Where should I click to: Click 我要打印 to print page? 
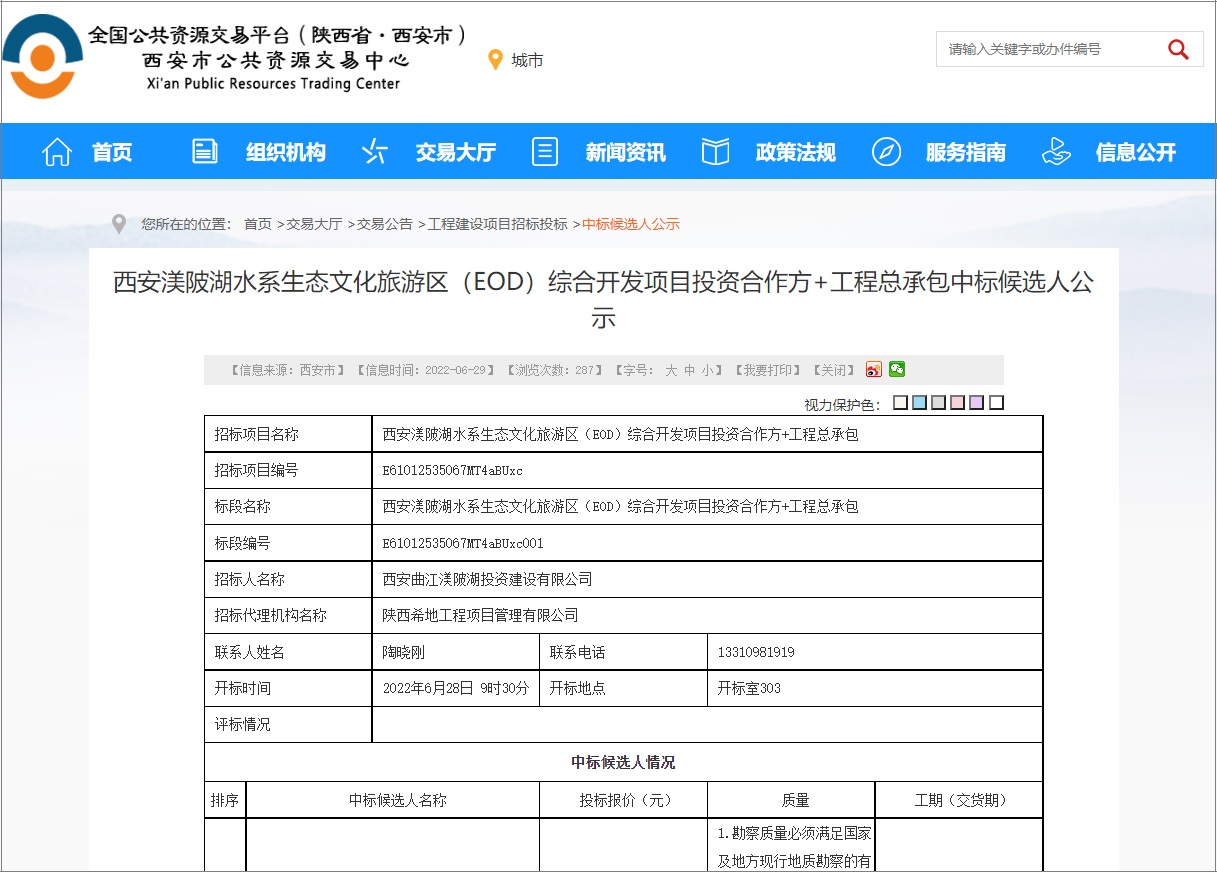click(x=768, y=370)
